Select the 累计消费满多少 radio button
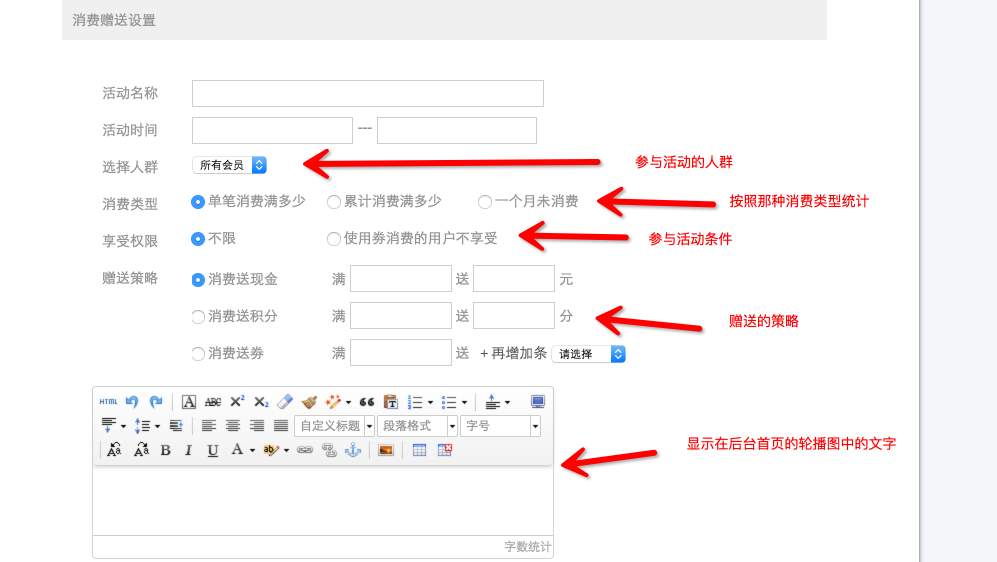This screenshot has height=562, width=997. 334,202
